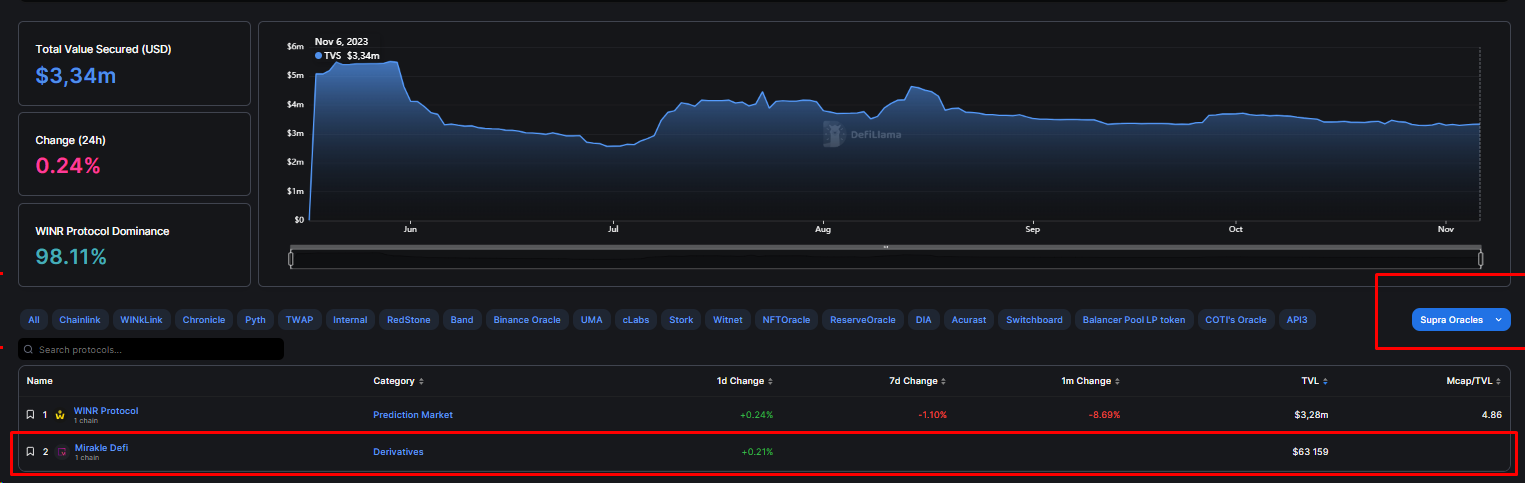Sort by the 1m Change arrows
1525x483 pixels.
click(x=1117, y=381)
